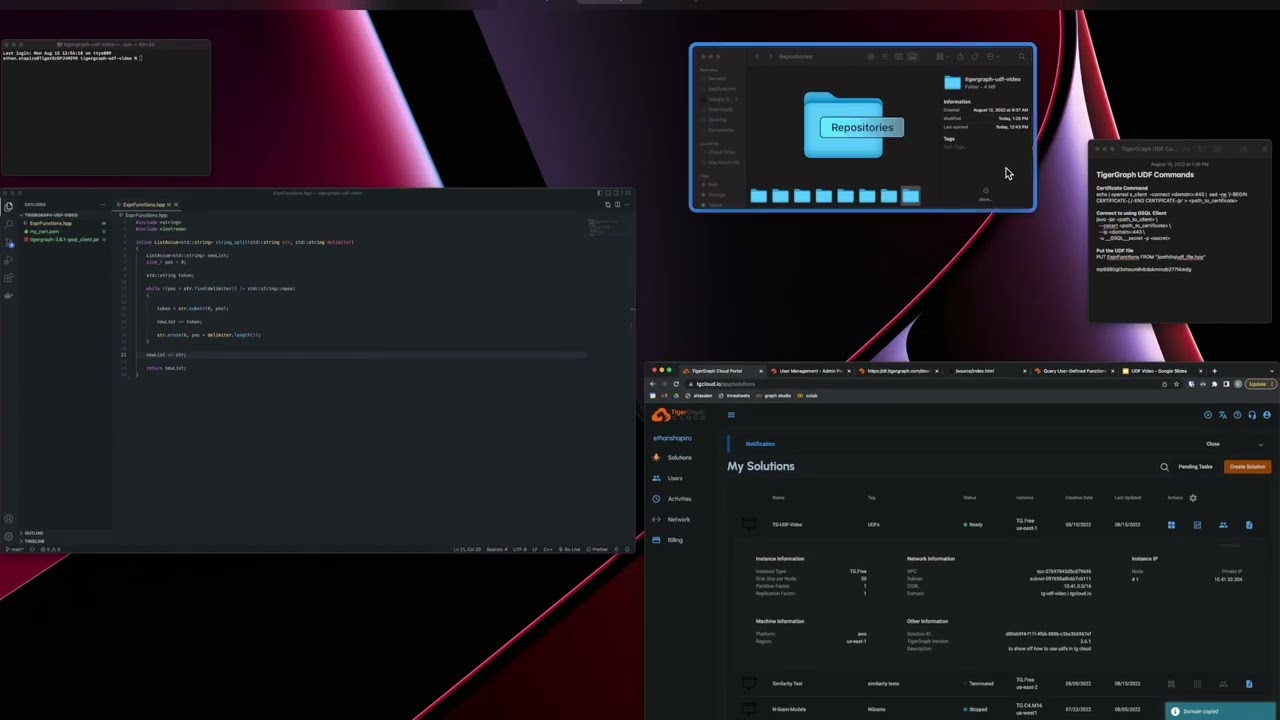Image resolution: width=1280 pixels, height=720 pixels.
Task: Switch to User Management Admin Portal tab
Action: (810, 371)
